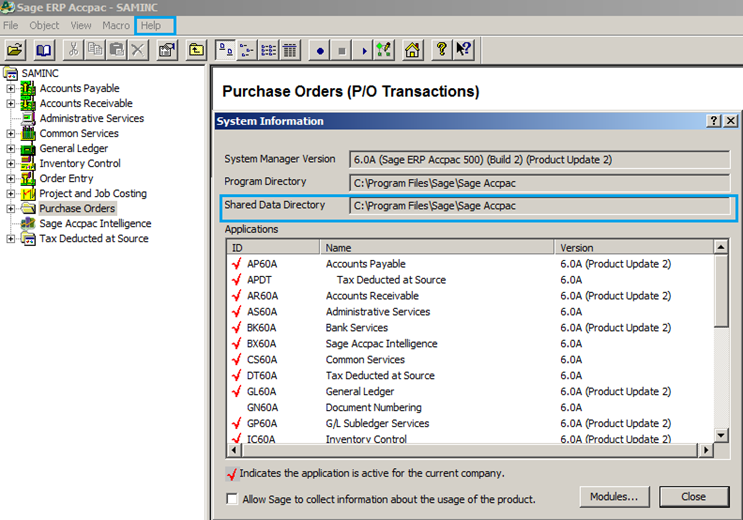Select the List view toolbar button

click(268, 49)
